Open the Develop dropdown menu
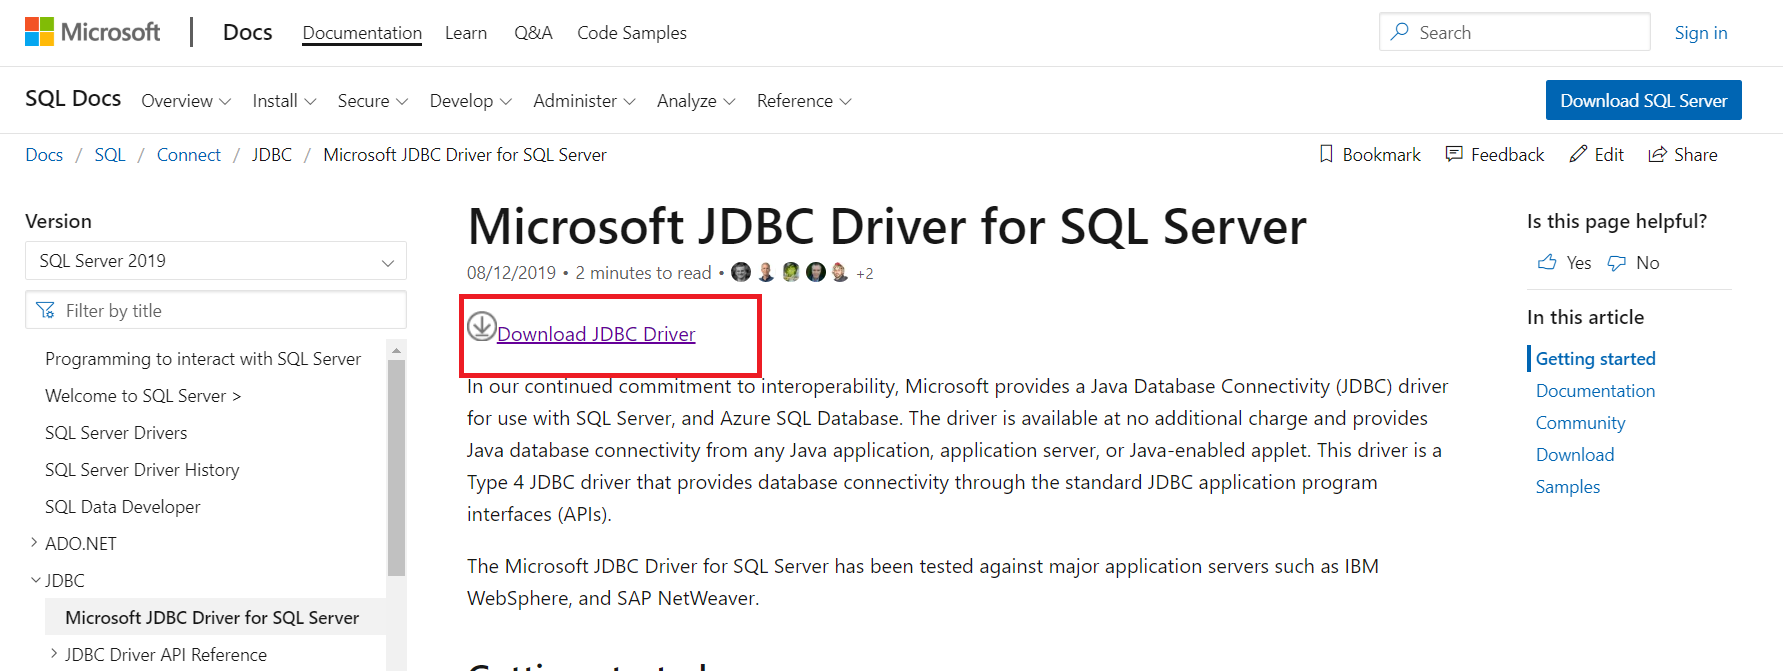Image resolution: width=1783 pixels, height=671 pixels. click(471, 101)
